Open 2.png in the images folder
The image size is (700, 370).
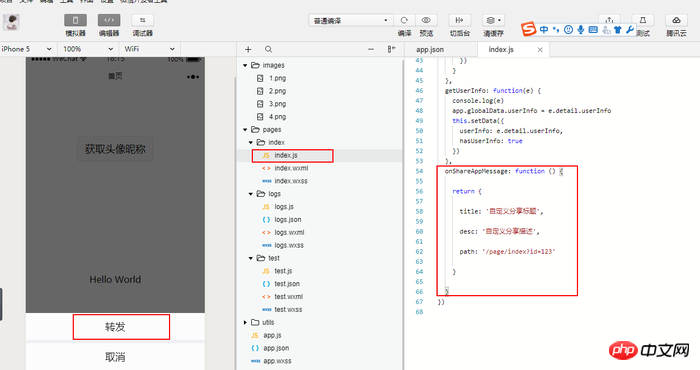277,91
